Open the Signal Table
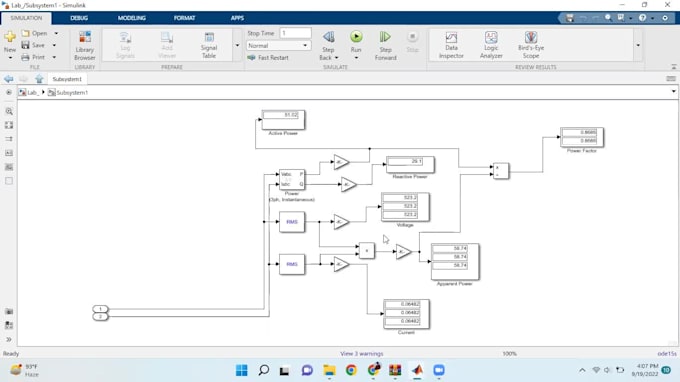 [209, 46]
